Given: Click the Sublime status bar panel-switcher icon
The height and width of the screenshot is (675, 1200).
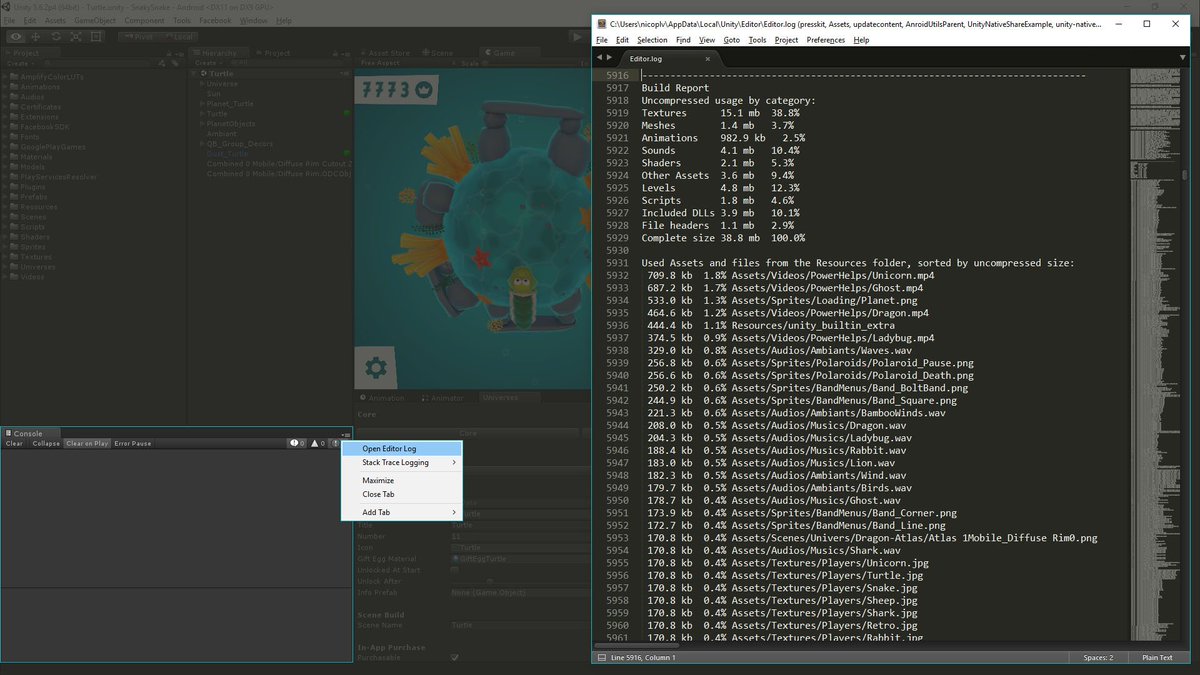Looking at the screenshot, I should [601, 657].
